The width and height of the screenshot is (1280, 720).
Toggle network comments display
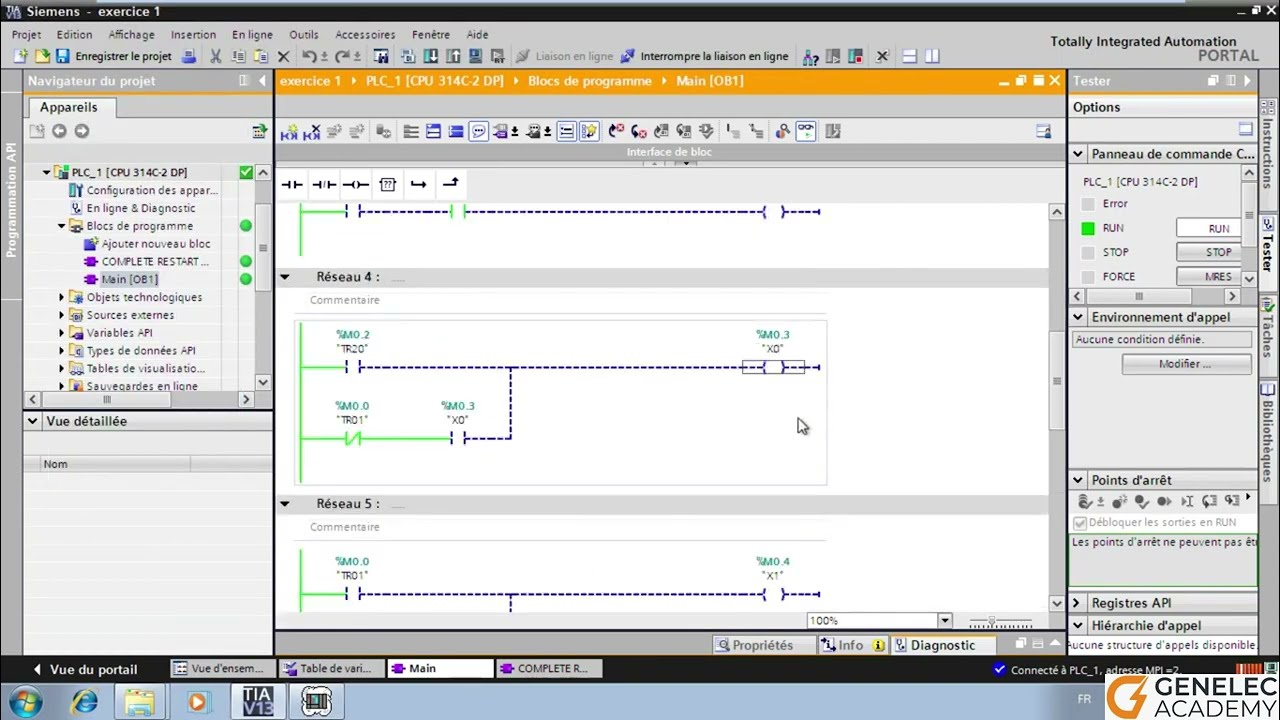[x=478, y=131]
